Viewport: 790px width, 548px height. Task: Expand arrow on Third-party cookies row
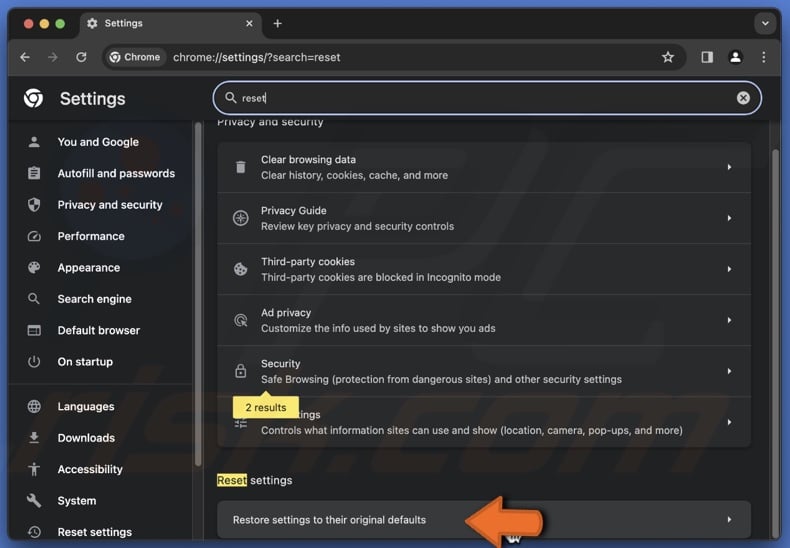(x=729, y=269)
